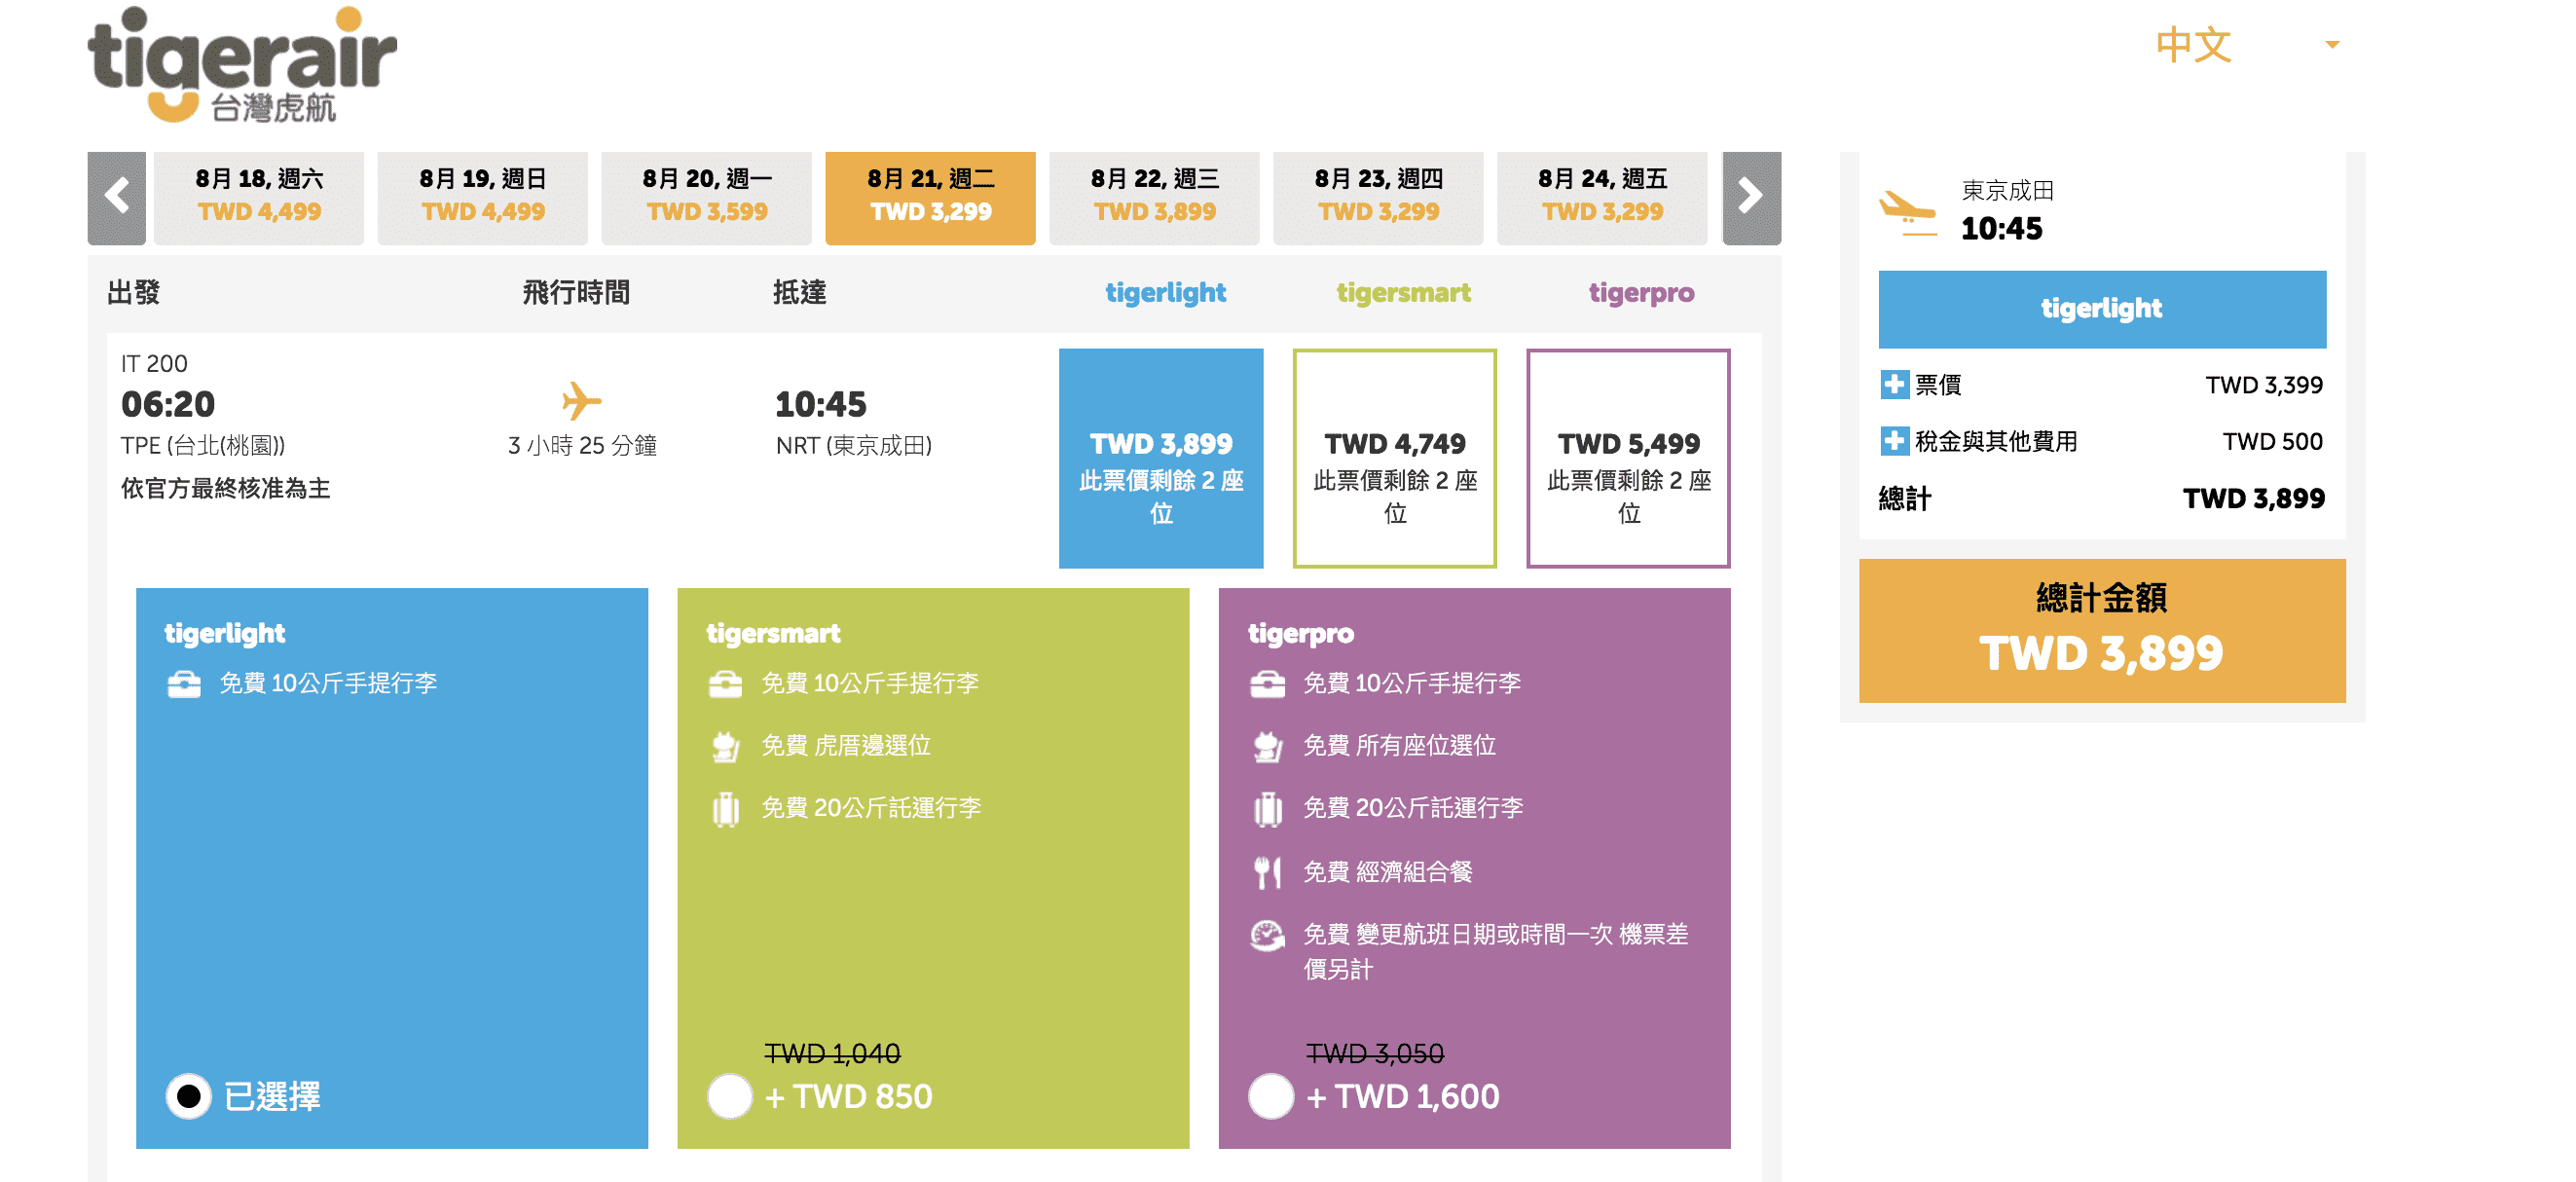Go to next dates with right arrow
Viewport: 2576px width, 1182px height.
pos(1751,197)
